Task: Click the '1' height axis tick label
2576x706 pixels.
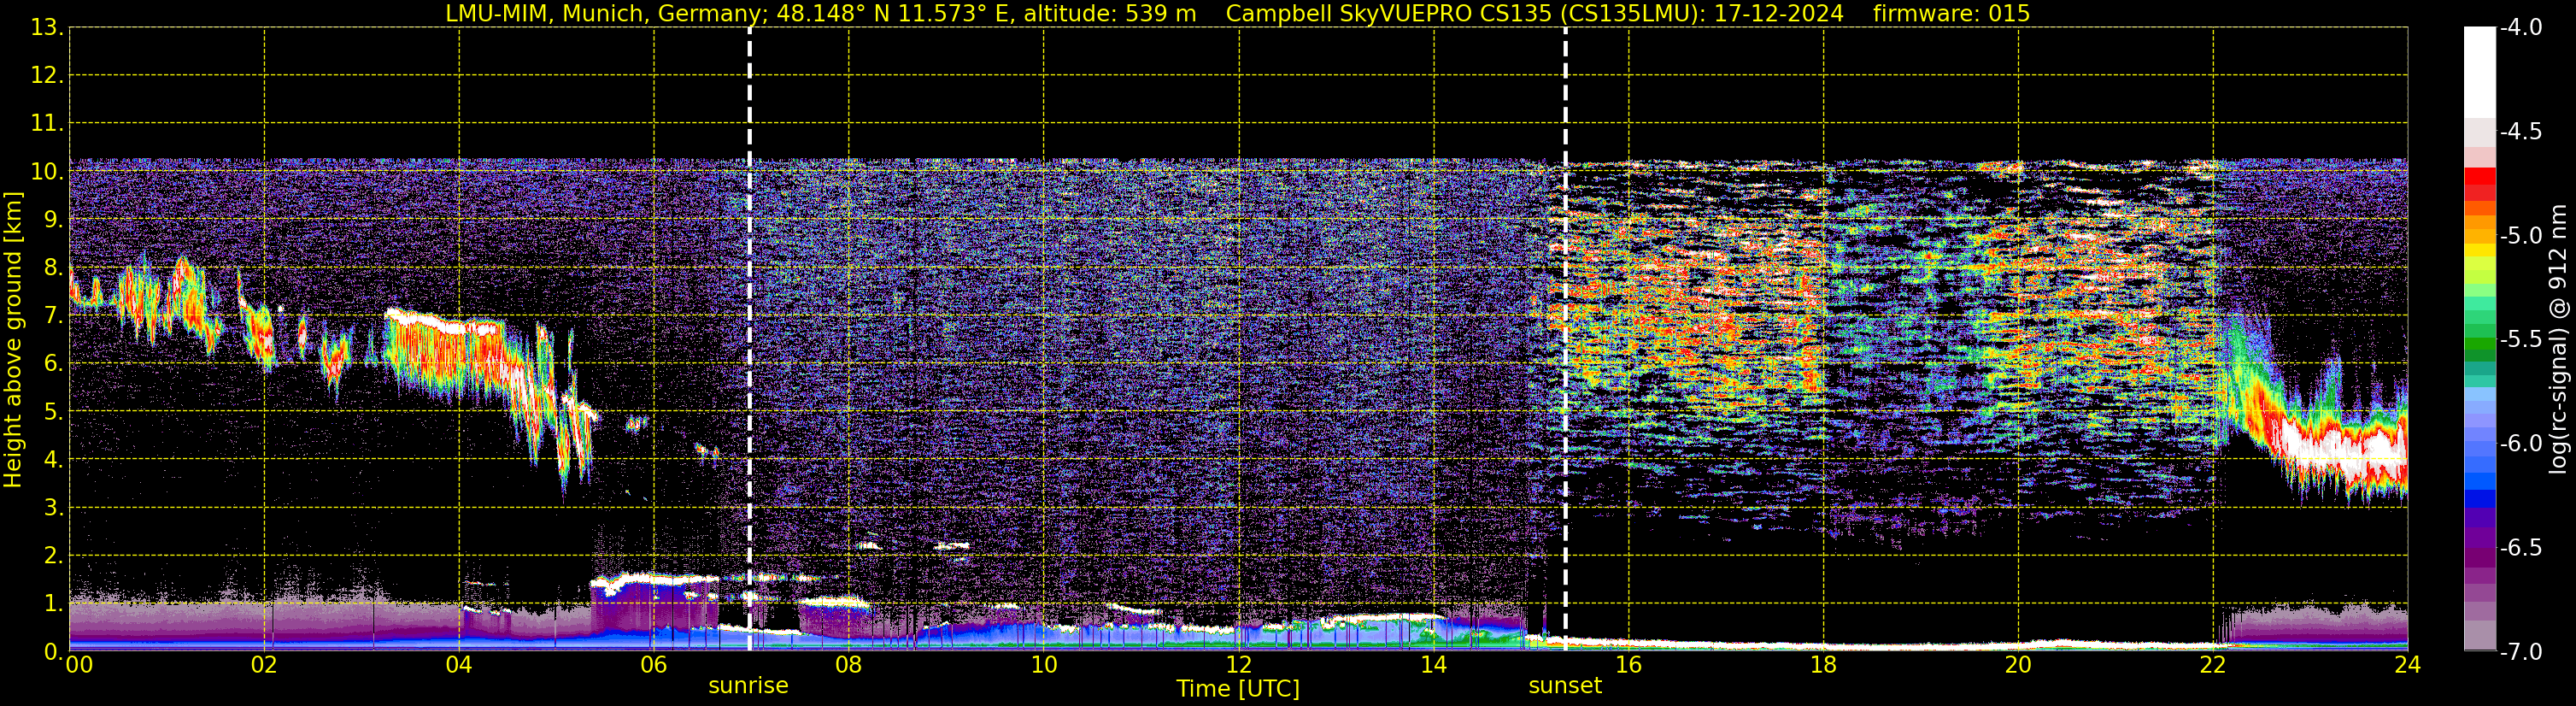Action: tap(53, 604)
